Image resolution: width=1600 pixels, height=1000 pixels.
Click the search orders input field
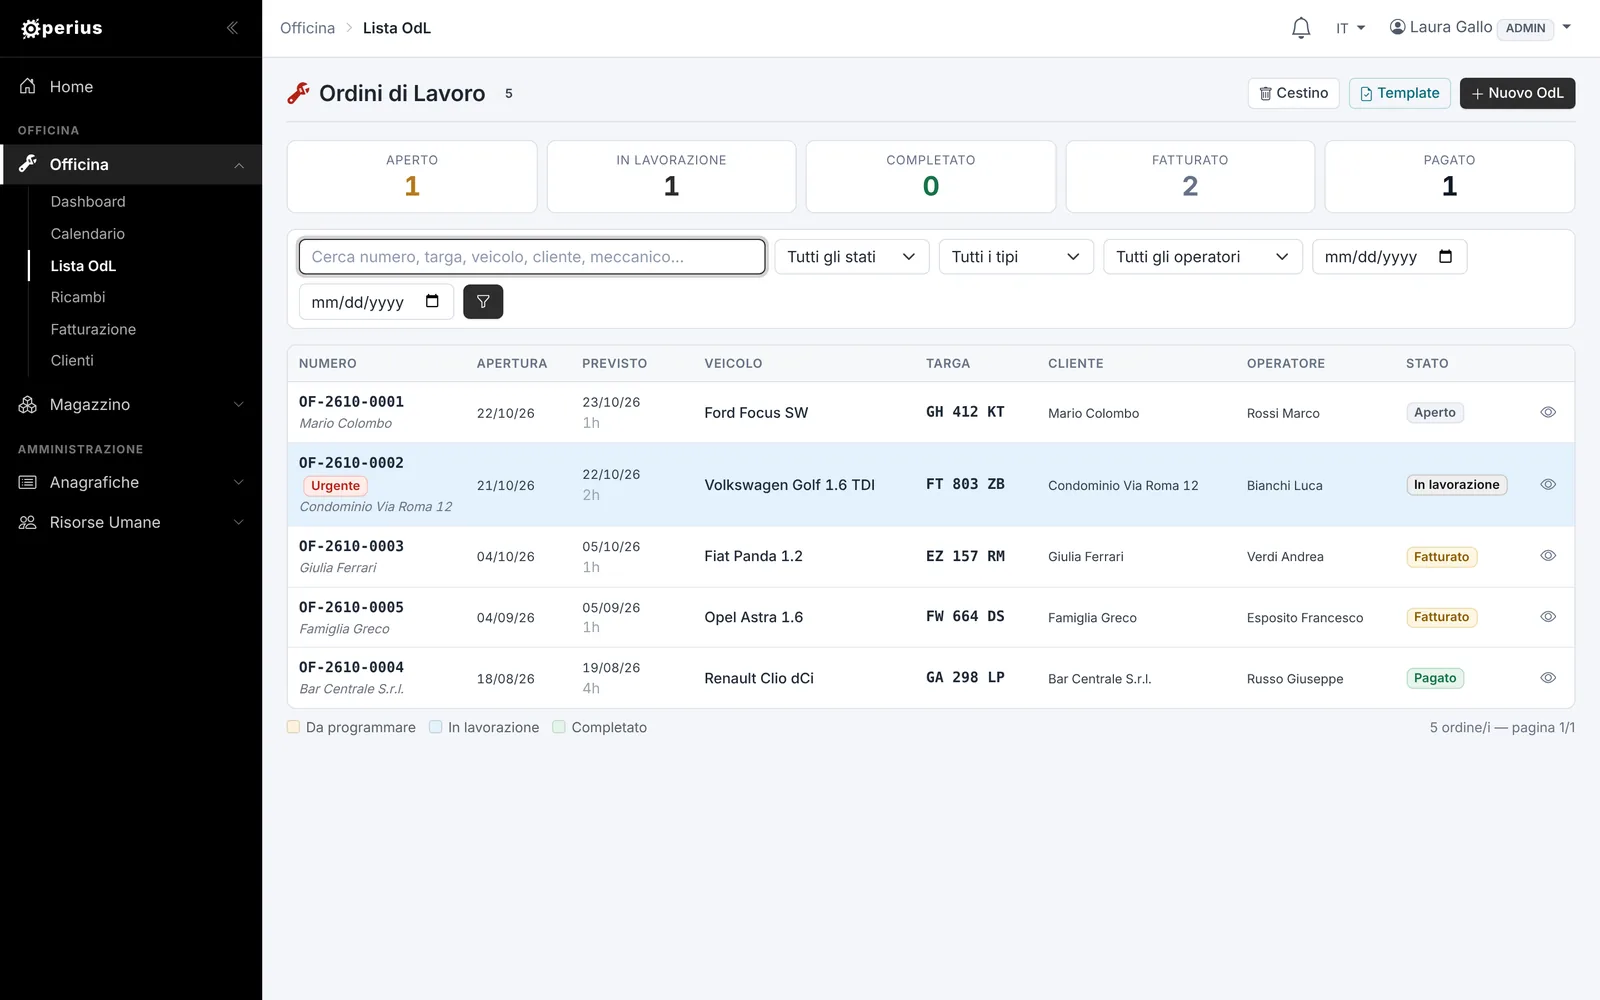(532, 257)
